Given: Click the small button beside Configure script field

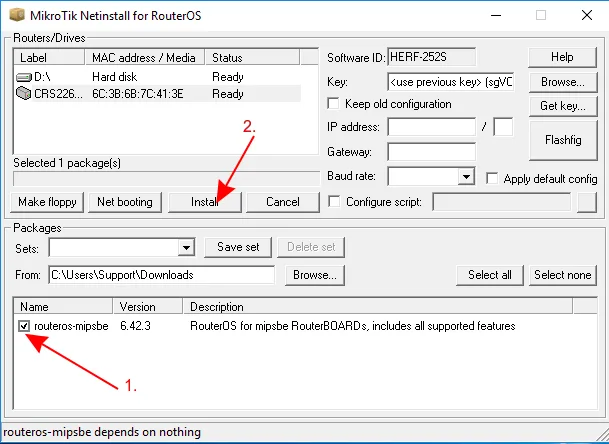Looking at the screenshot, I should coord(587,202).
